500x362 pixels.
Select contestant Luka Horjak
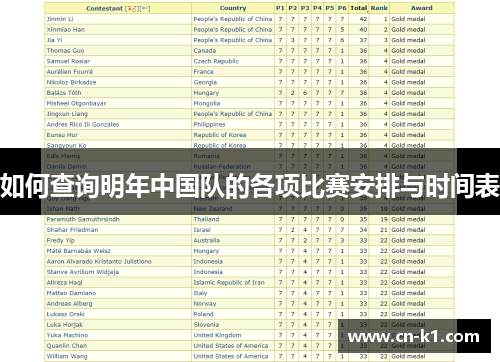click(65, 325)
